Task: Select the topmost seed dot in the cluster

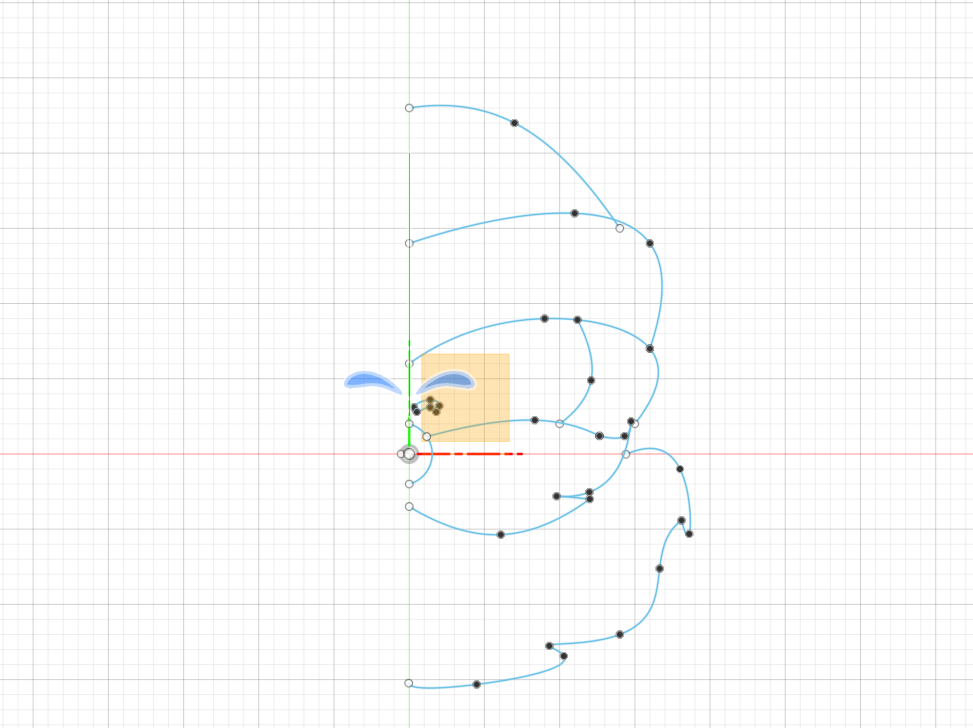Action: [x=430, y=399]
